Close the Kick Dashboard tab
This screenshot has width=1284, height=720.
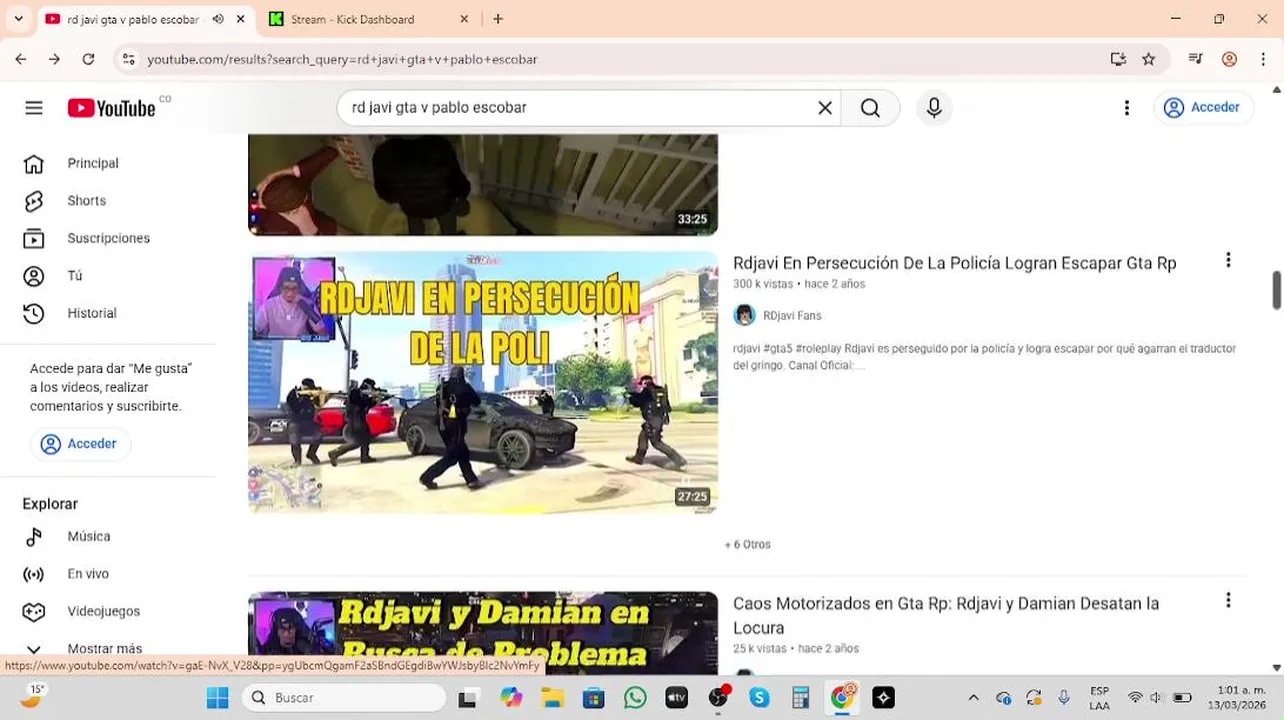point(464,19)
